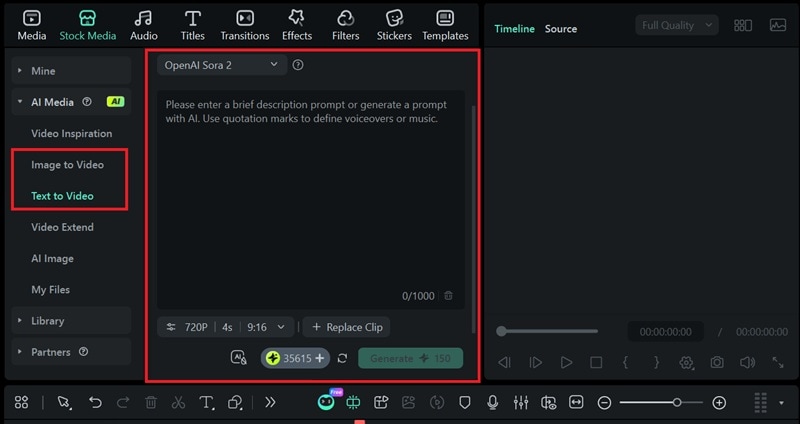Screen dimensions: 800x424
Task: Set the mark out point
Action: (656, 362)
